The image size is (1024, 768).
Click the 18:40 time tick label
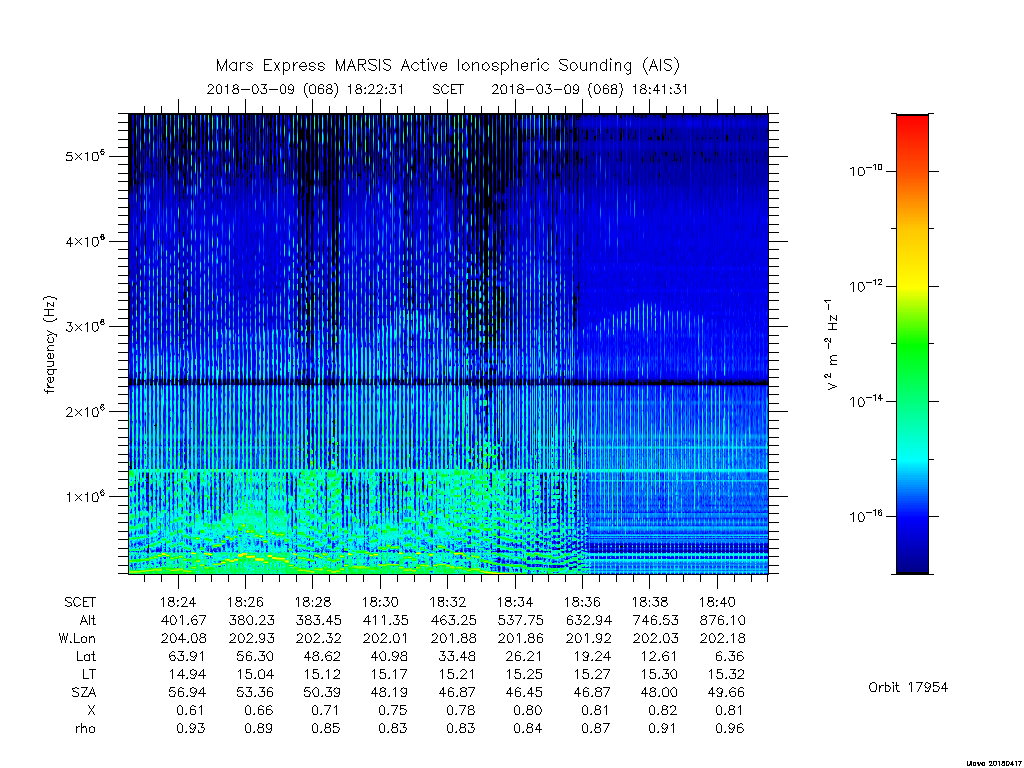717,602
